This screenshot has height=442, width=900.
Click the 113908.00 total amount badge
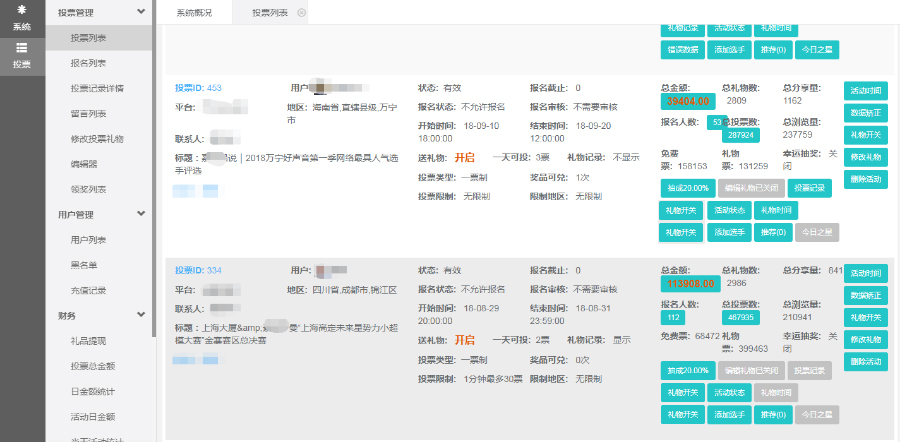tap(690, 283)
